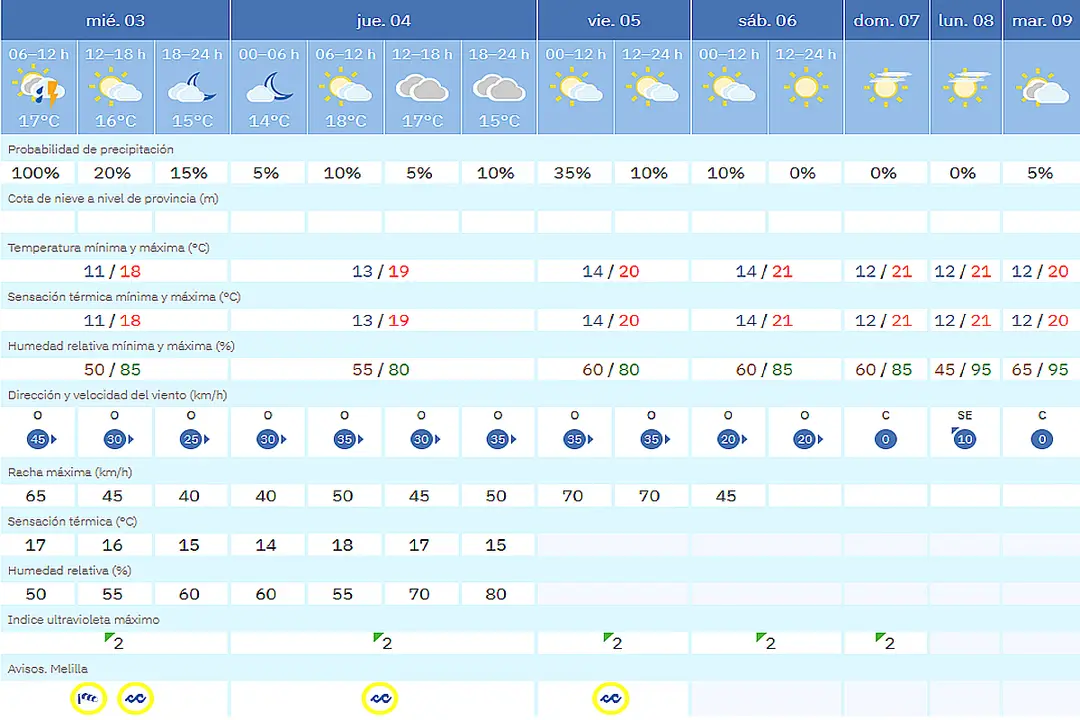This screenshot has height=720, width=1080.
Task: Click the hazy sun icon under dom. 07
Action: pyautogui.click(x=886, y=88)
